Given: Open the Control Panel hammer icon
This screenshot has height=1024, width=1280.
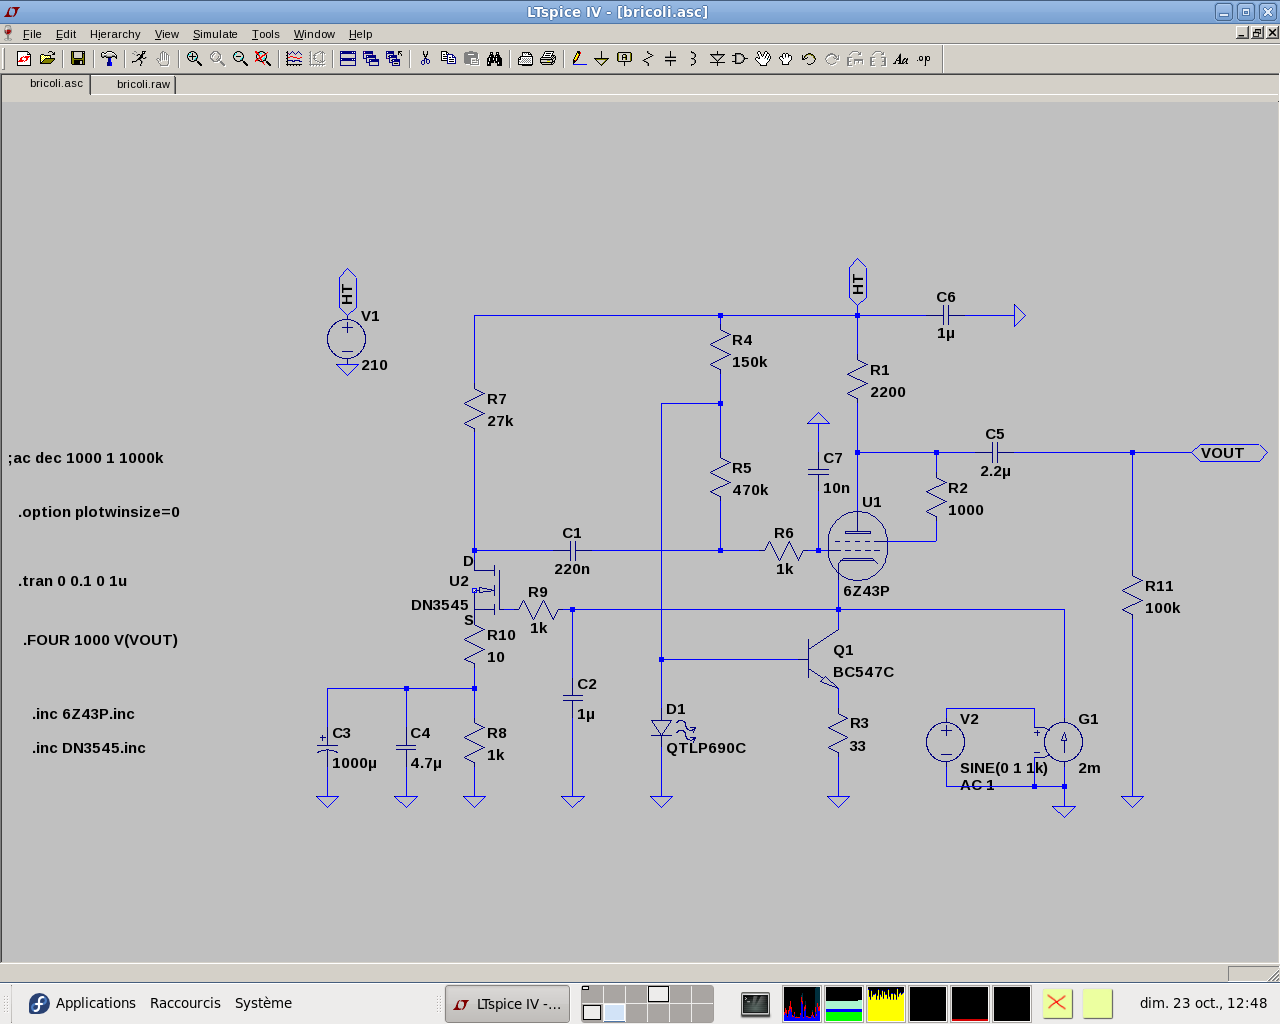Looking at the screenshot, I should [x=109, y=59].
